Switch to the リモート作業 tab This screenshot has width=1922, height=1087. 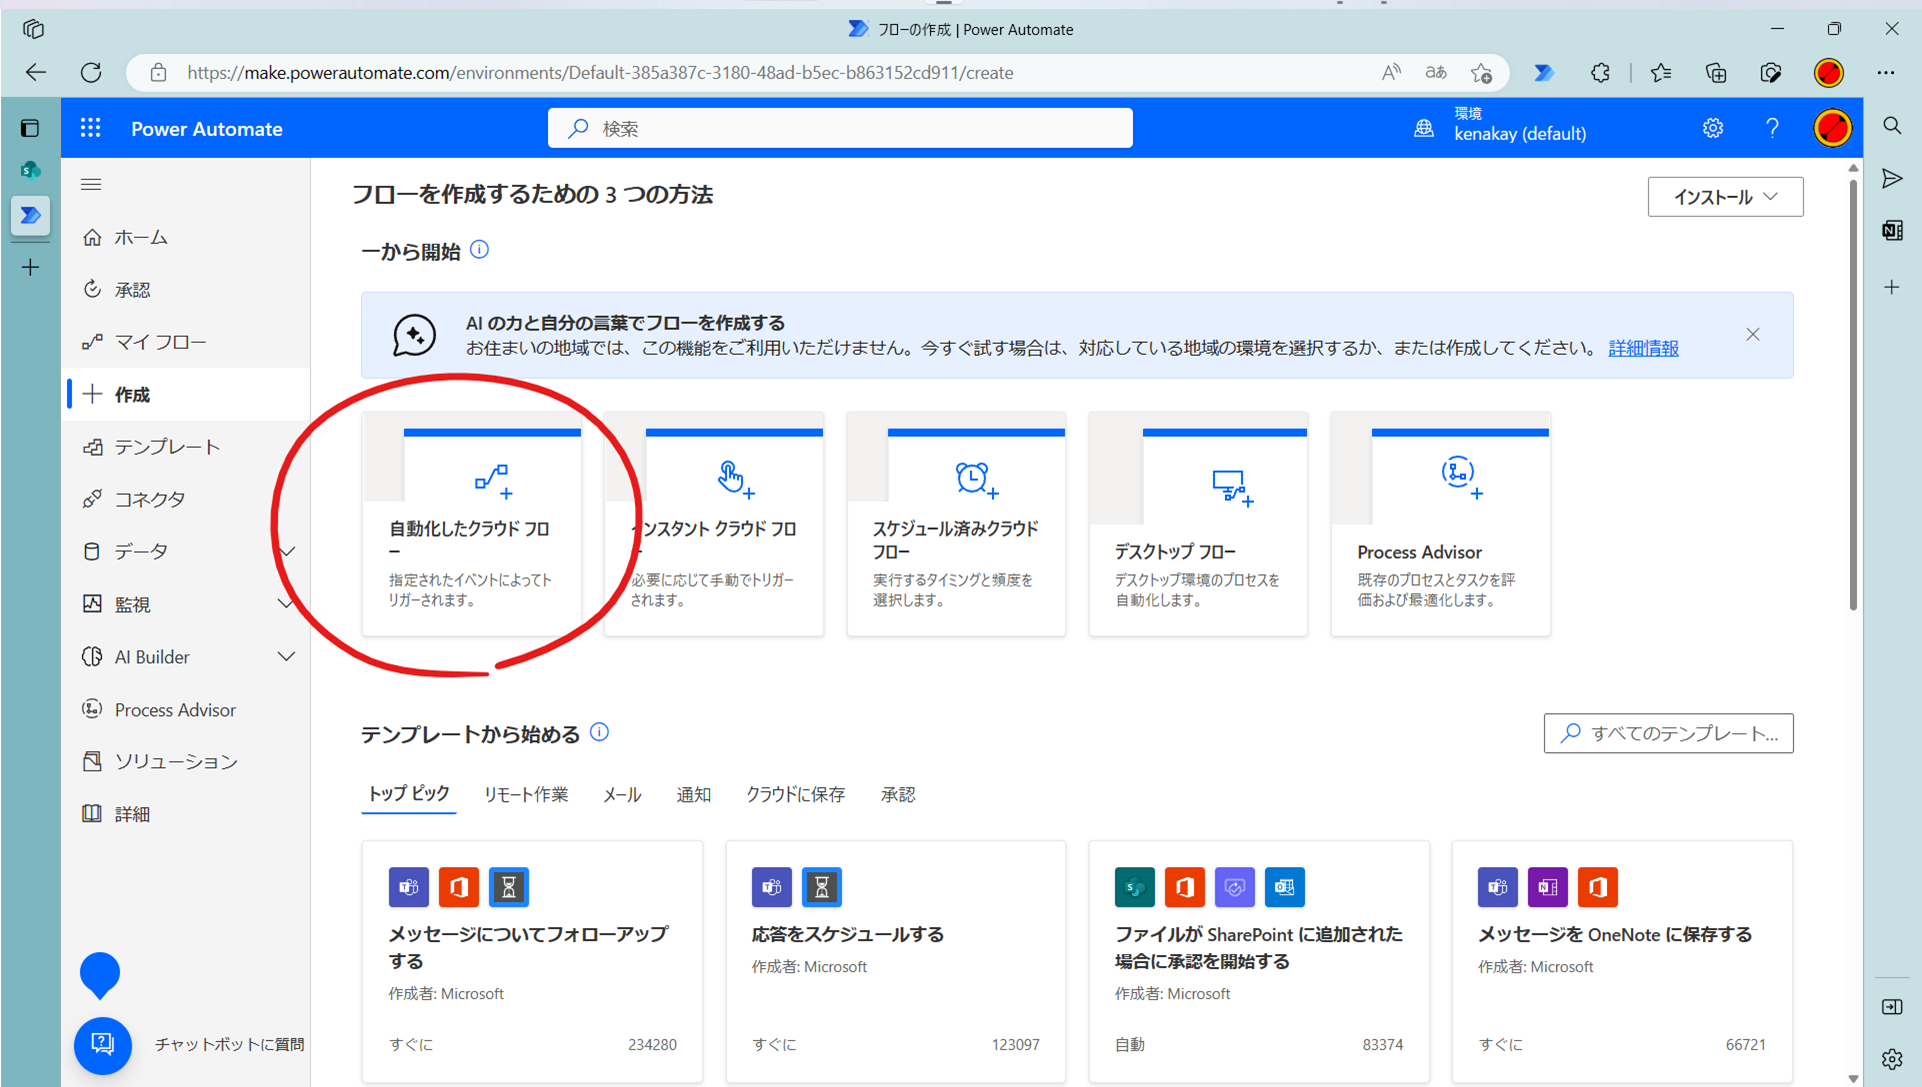tap(526, 794)
